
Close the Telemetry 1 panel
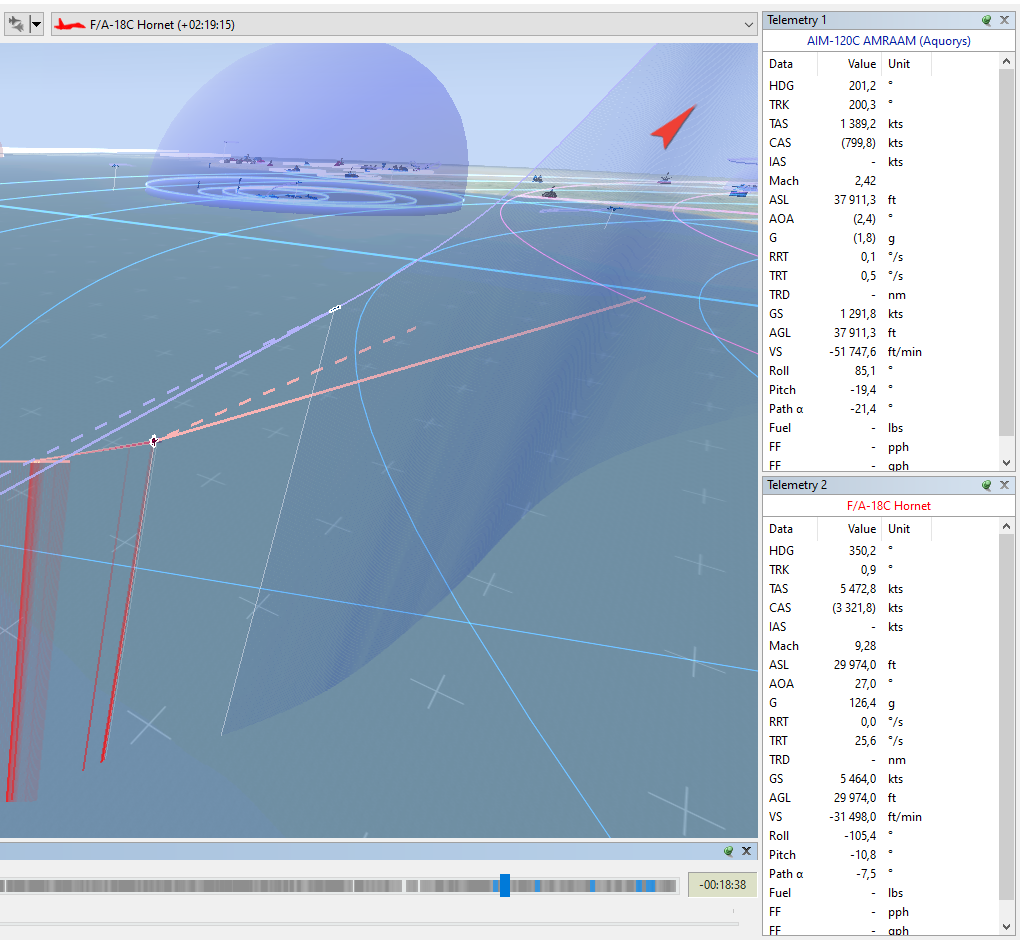point(1004,20)
